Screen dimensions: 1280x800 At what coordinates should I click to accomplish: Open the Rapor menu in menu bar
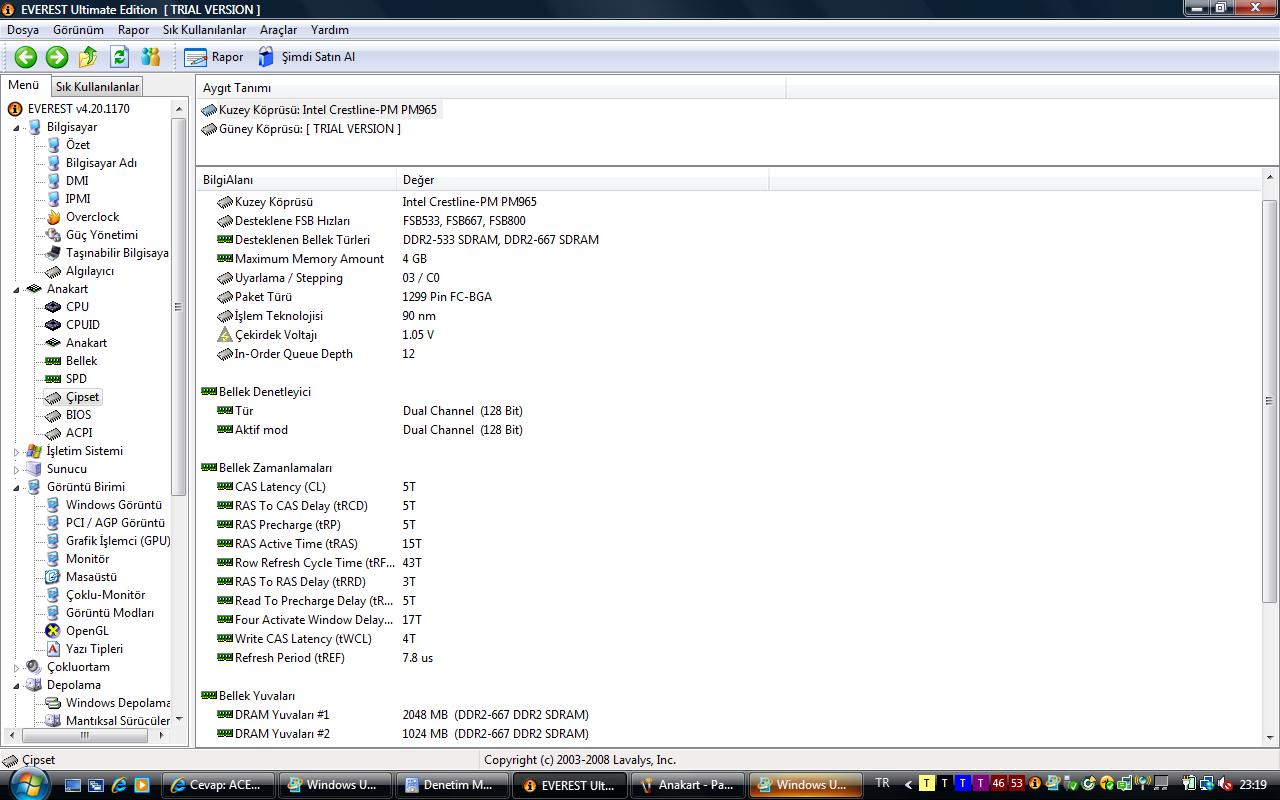tap(133, 30)
